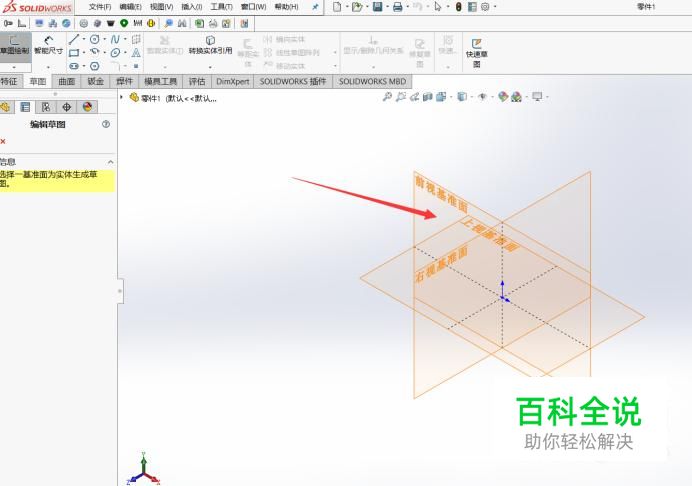
Task: Click Zoom to Area icon in view toolbar
Action: [401, 97]
